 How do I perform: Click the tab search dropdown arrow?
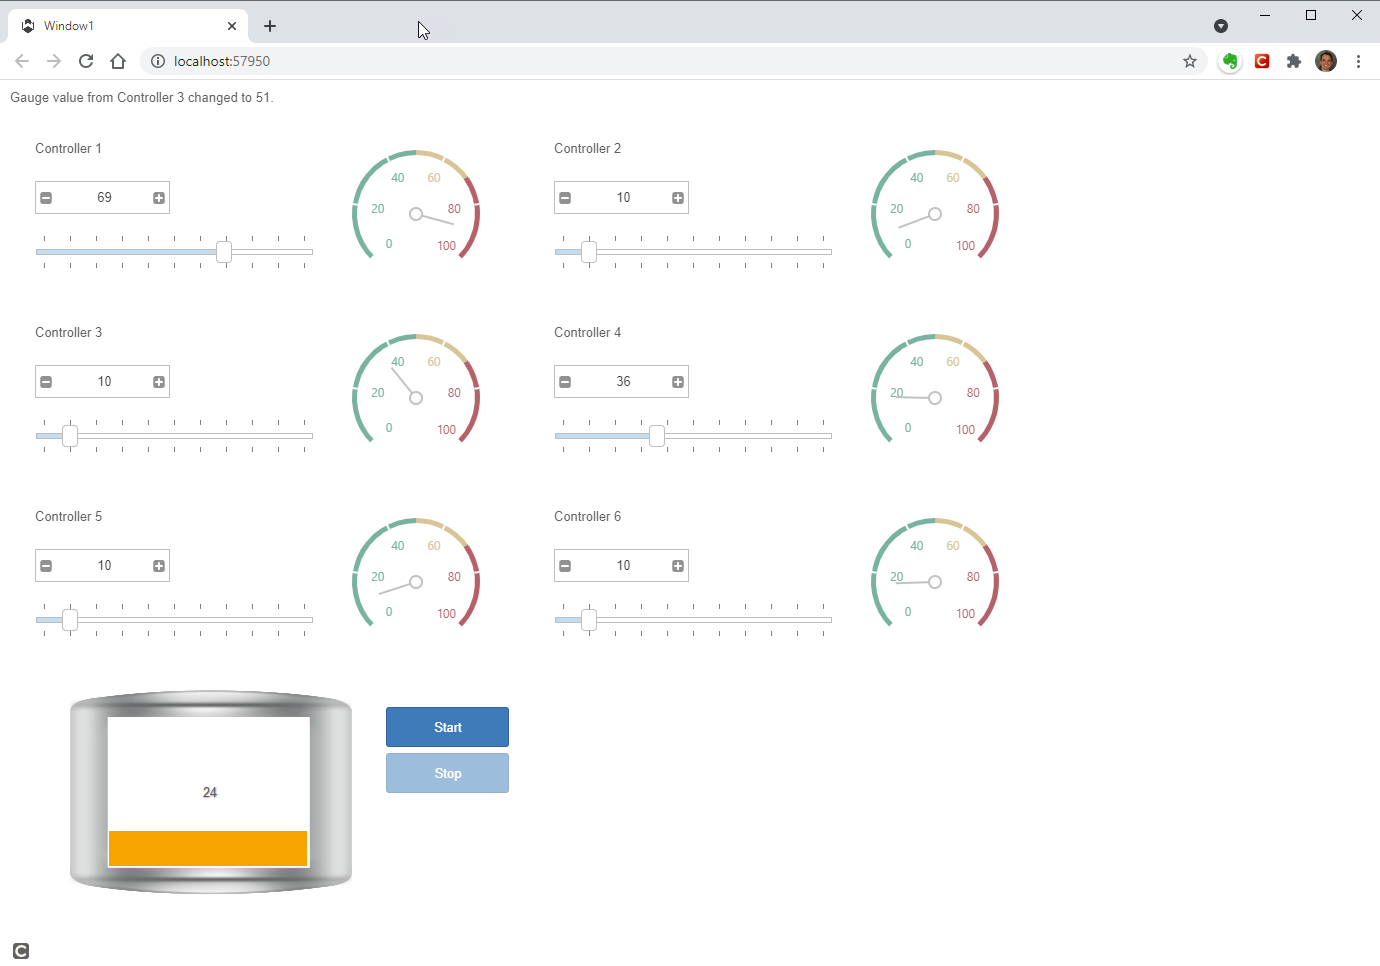pos(1221,26)
